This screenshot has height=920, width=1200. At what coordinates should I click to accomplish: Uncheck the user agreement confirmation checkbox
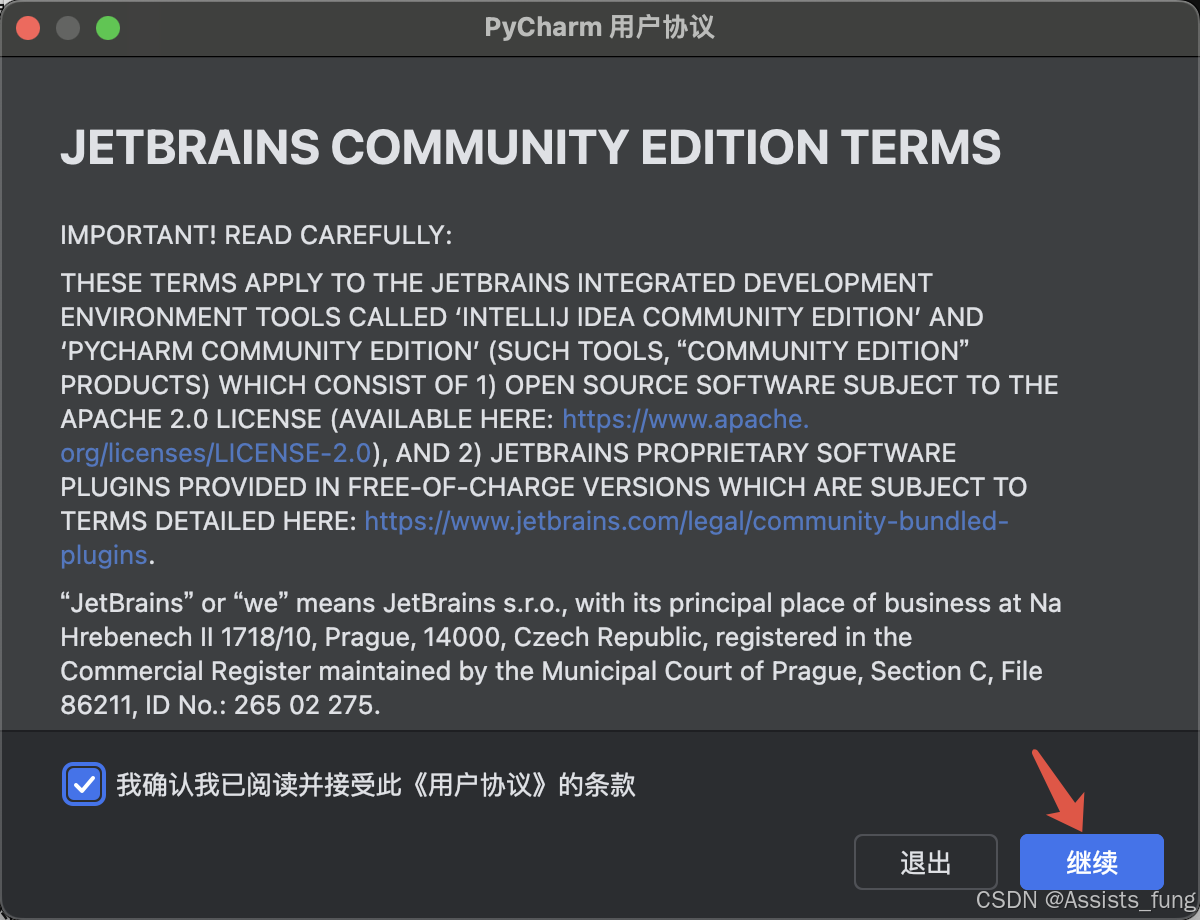(x=83, y=785)
